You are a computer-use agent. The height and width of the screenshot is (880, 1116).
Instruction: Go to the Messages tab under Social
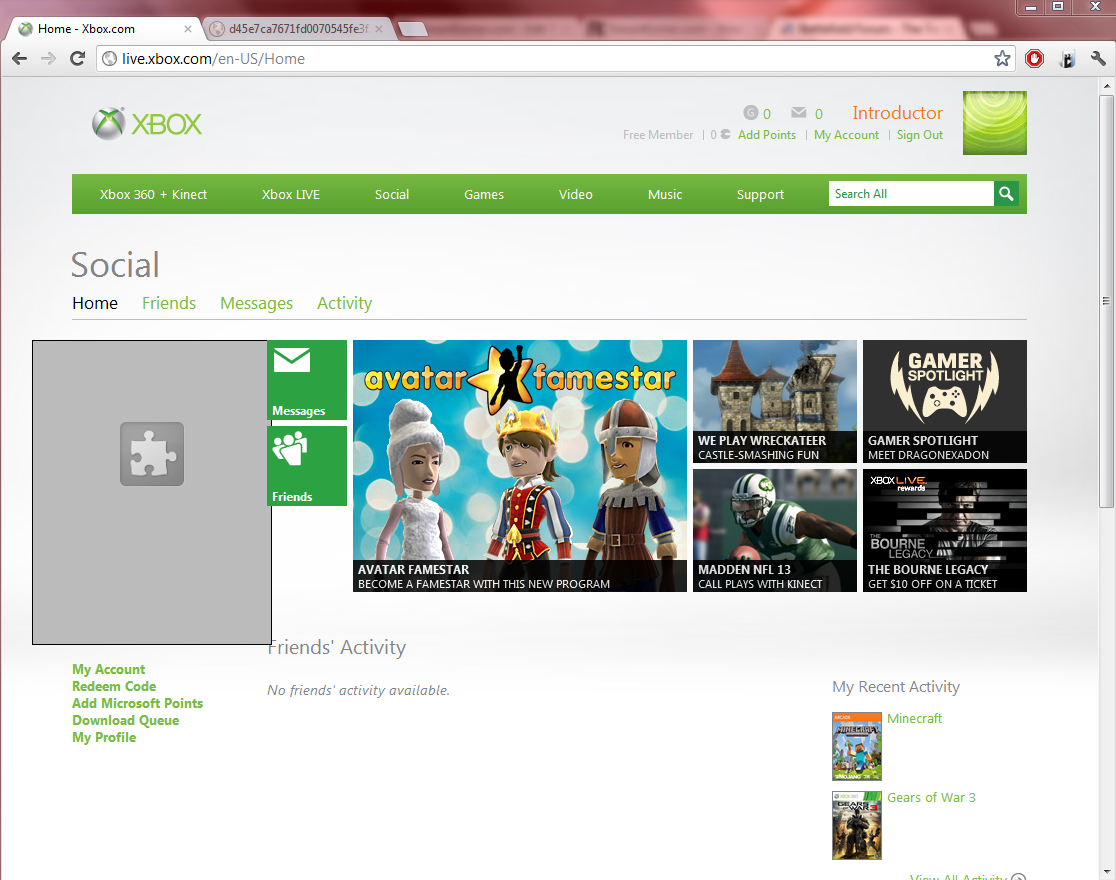(x=256, y=303)
